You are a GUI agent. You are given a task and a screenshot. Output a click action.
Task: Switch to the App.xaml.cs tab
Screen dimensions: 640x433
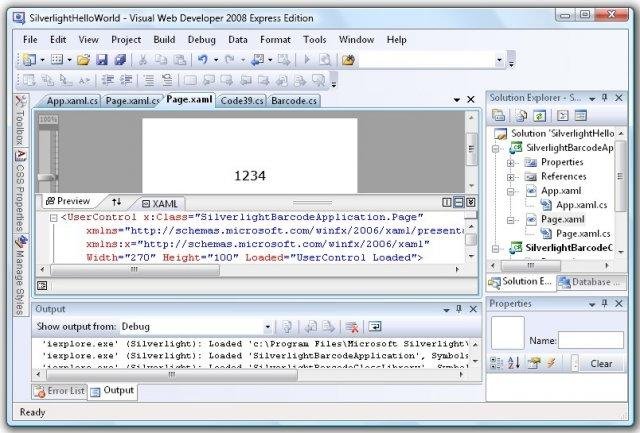(x=72, y=101)
